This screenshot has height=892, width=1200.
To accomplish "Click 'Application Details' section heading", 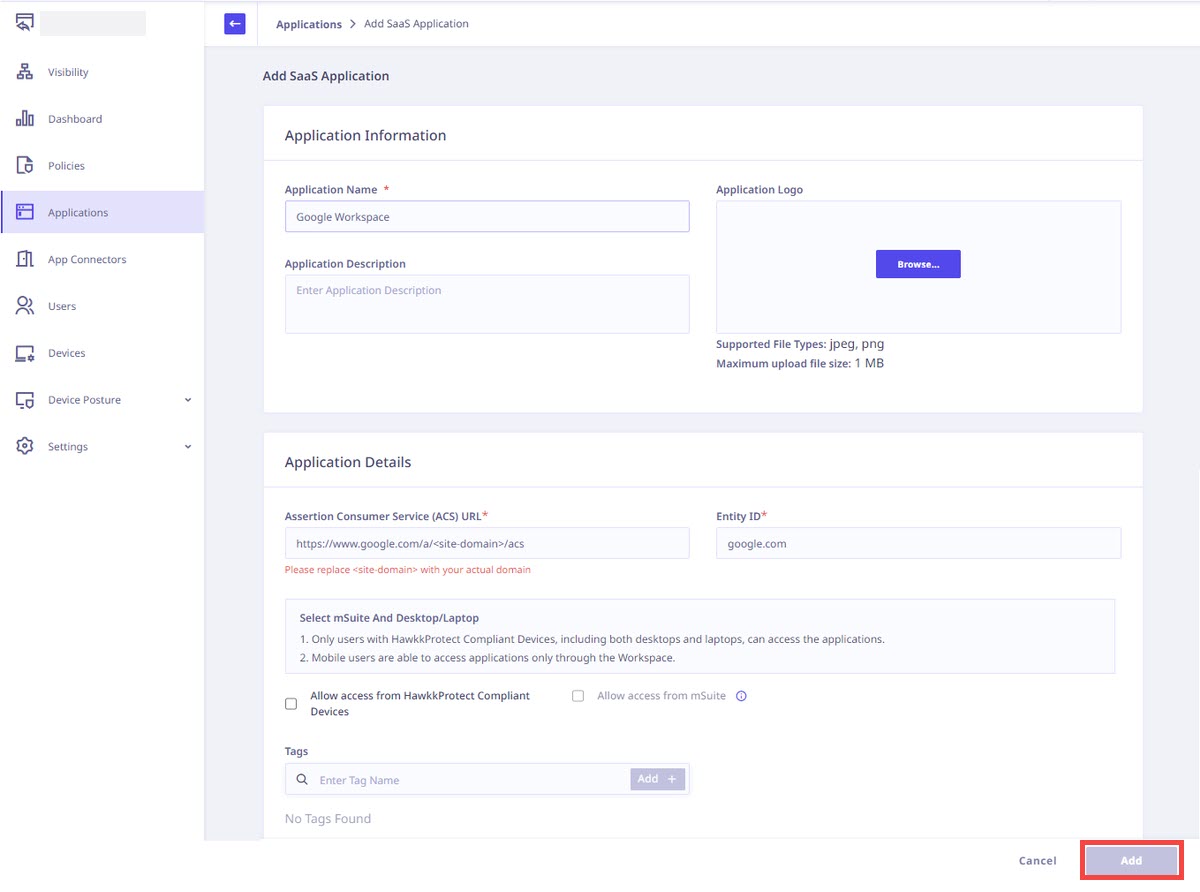I will pos(348,462).
